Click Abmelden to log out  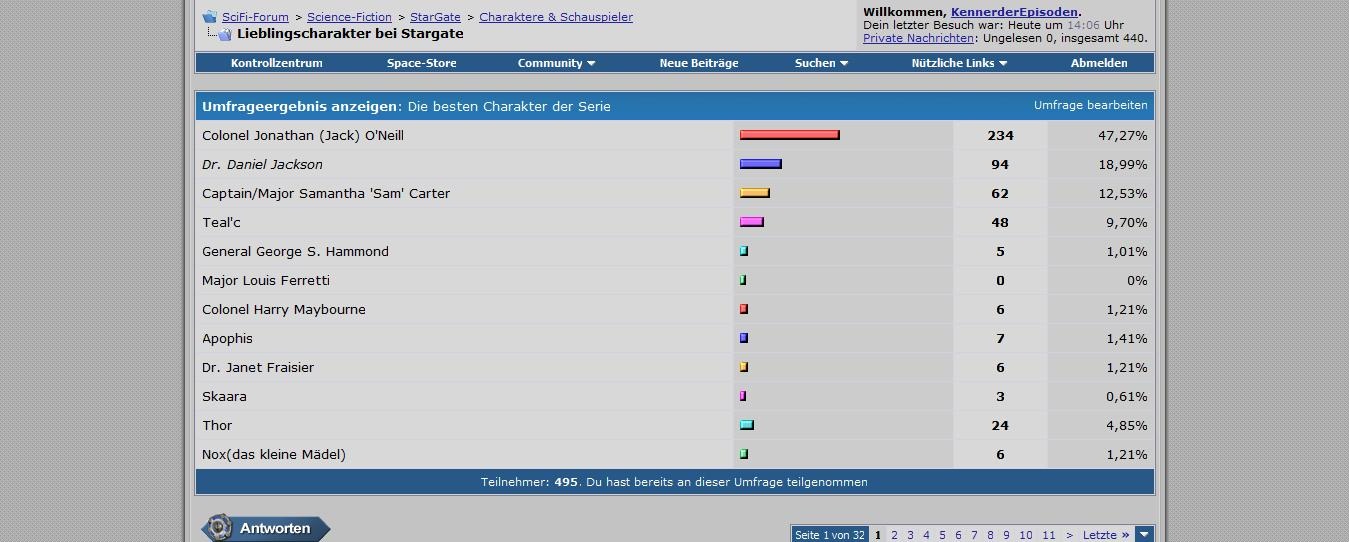[x=1098, y=63]
